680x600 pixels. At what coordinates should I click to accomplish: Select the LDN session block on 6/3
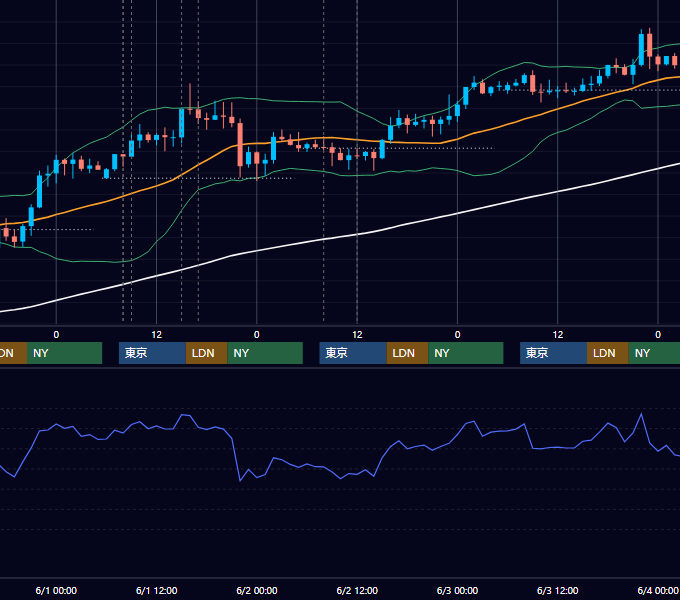tap(608, 353)
